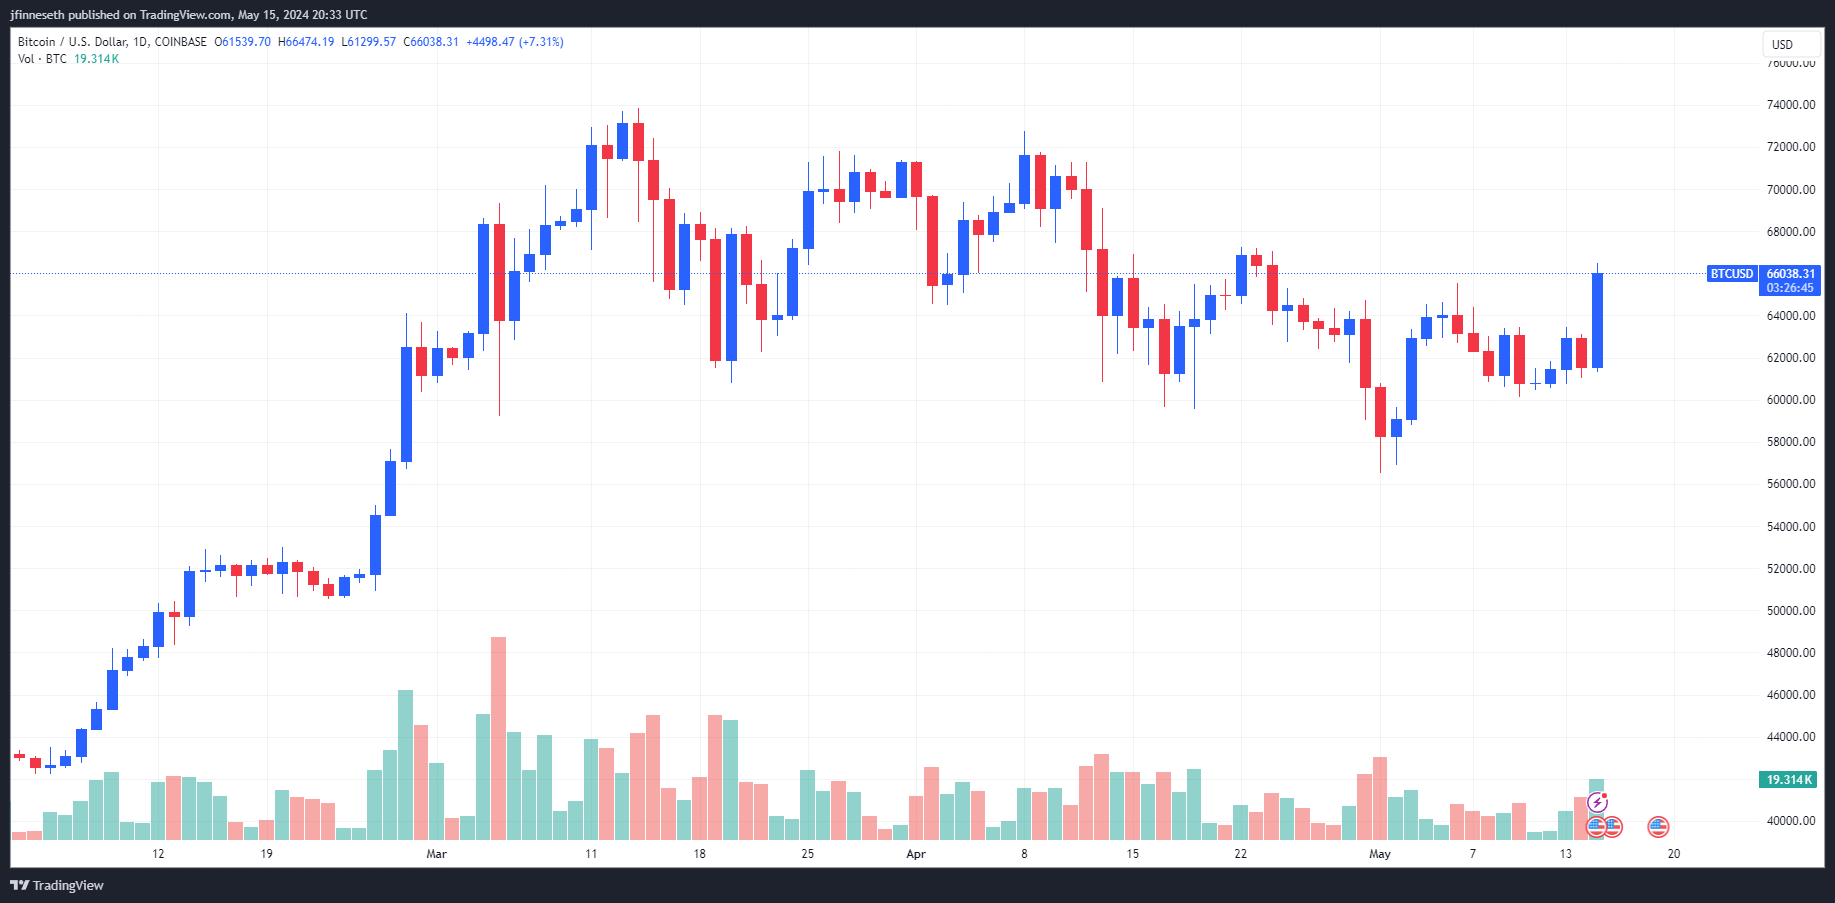Image resolution: width=1835 pixels, height=903 pixels.
Task: Open the 1D timeframe selector
Action: pyautogui.click(x=138, y=42)
